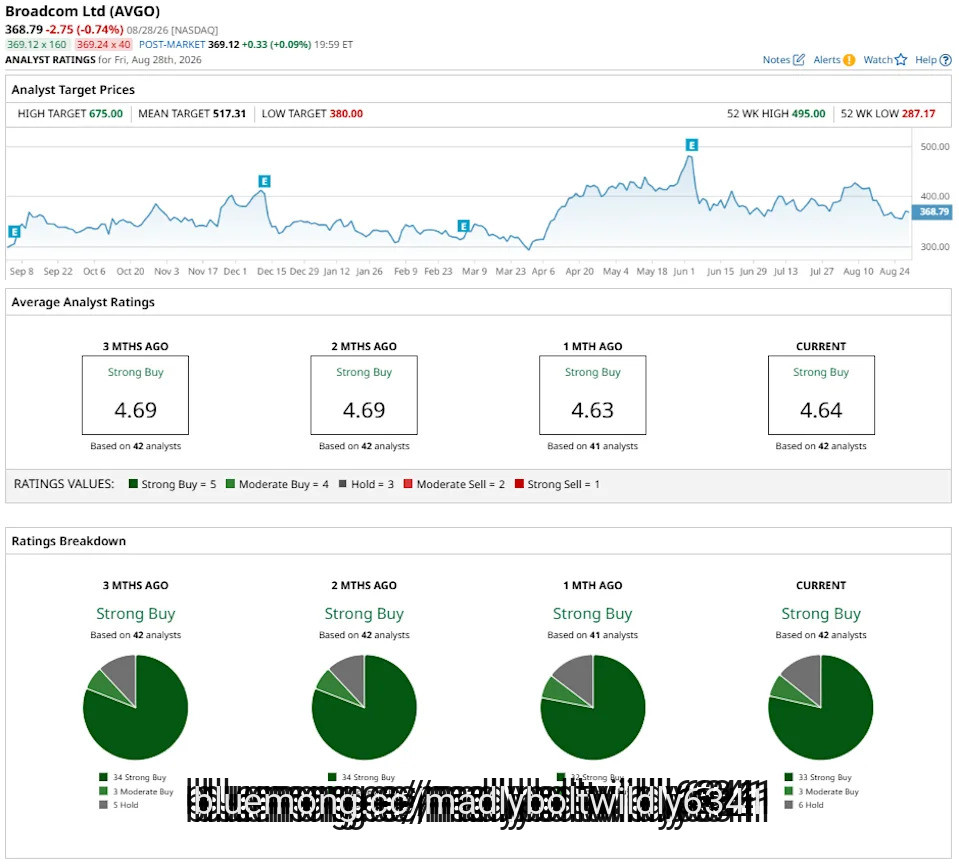
Task: Click the Watch link text
Action: point(878,60)
